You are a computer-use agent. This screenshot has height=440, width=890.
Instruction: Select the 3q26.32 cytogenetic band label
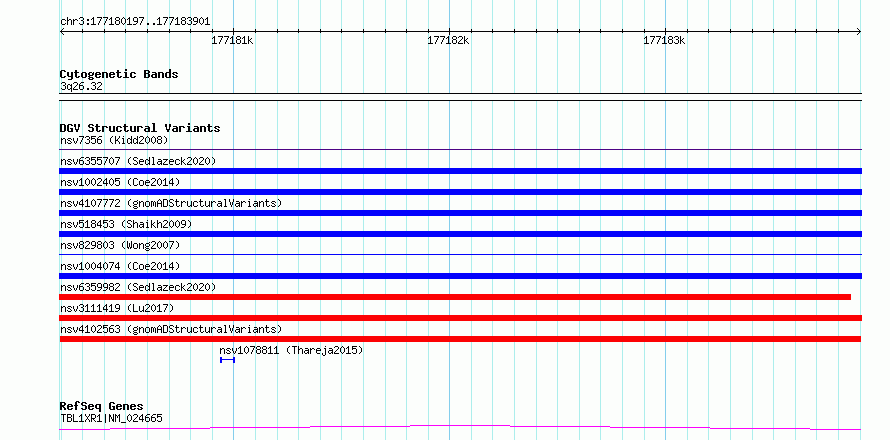82,87
